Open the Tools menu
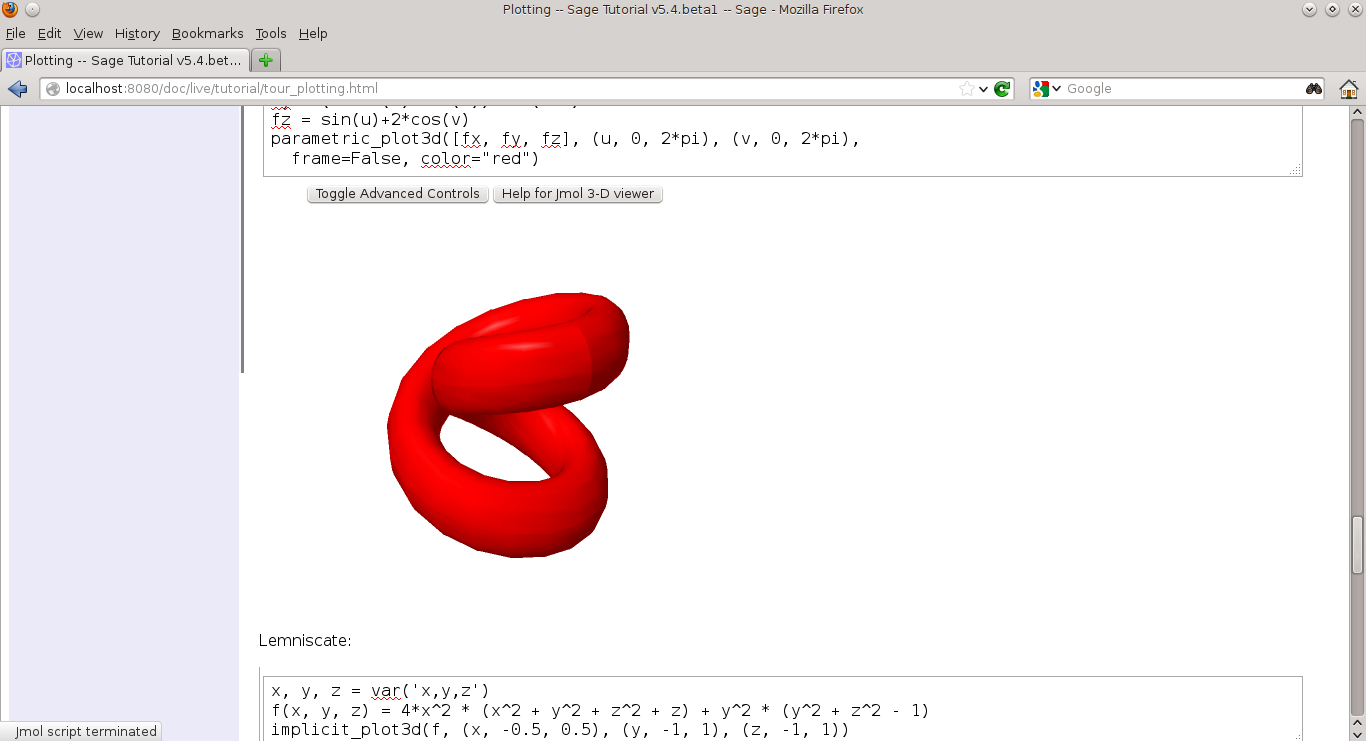The image size is (1366, 741). click(x=270, y=33)
